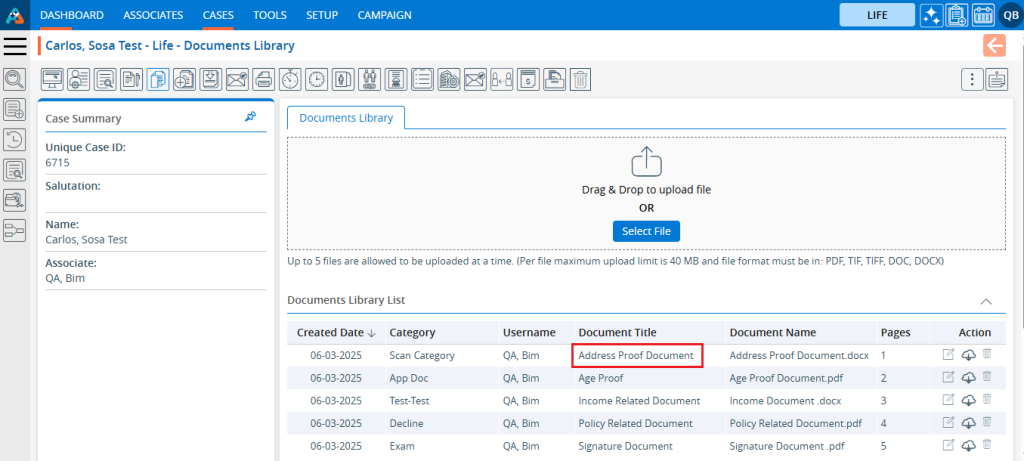Select the Documents Library tab
The height and width of the screenshot is (461, 1024).
(346, 118)
